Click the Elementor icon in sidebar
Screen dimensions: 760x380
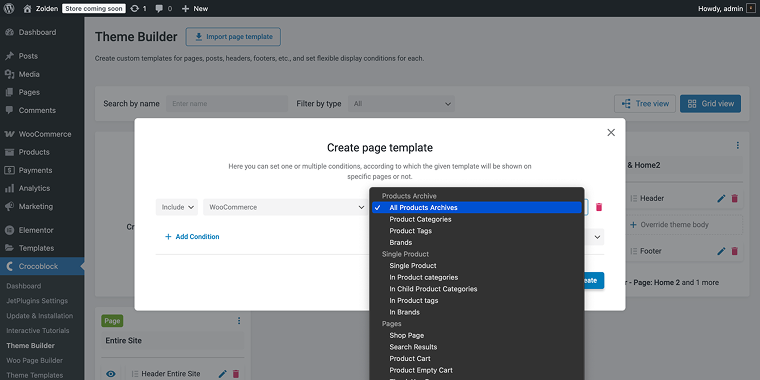pyautogui.click(x=9, y=230)
